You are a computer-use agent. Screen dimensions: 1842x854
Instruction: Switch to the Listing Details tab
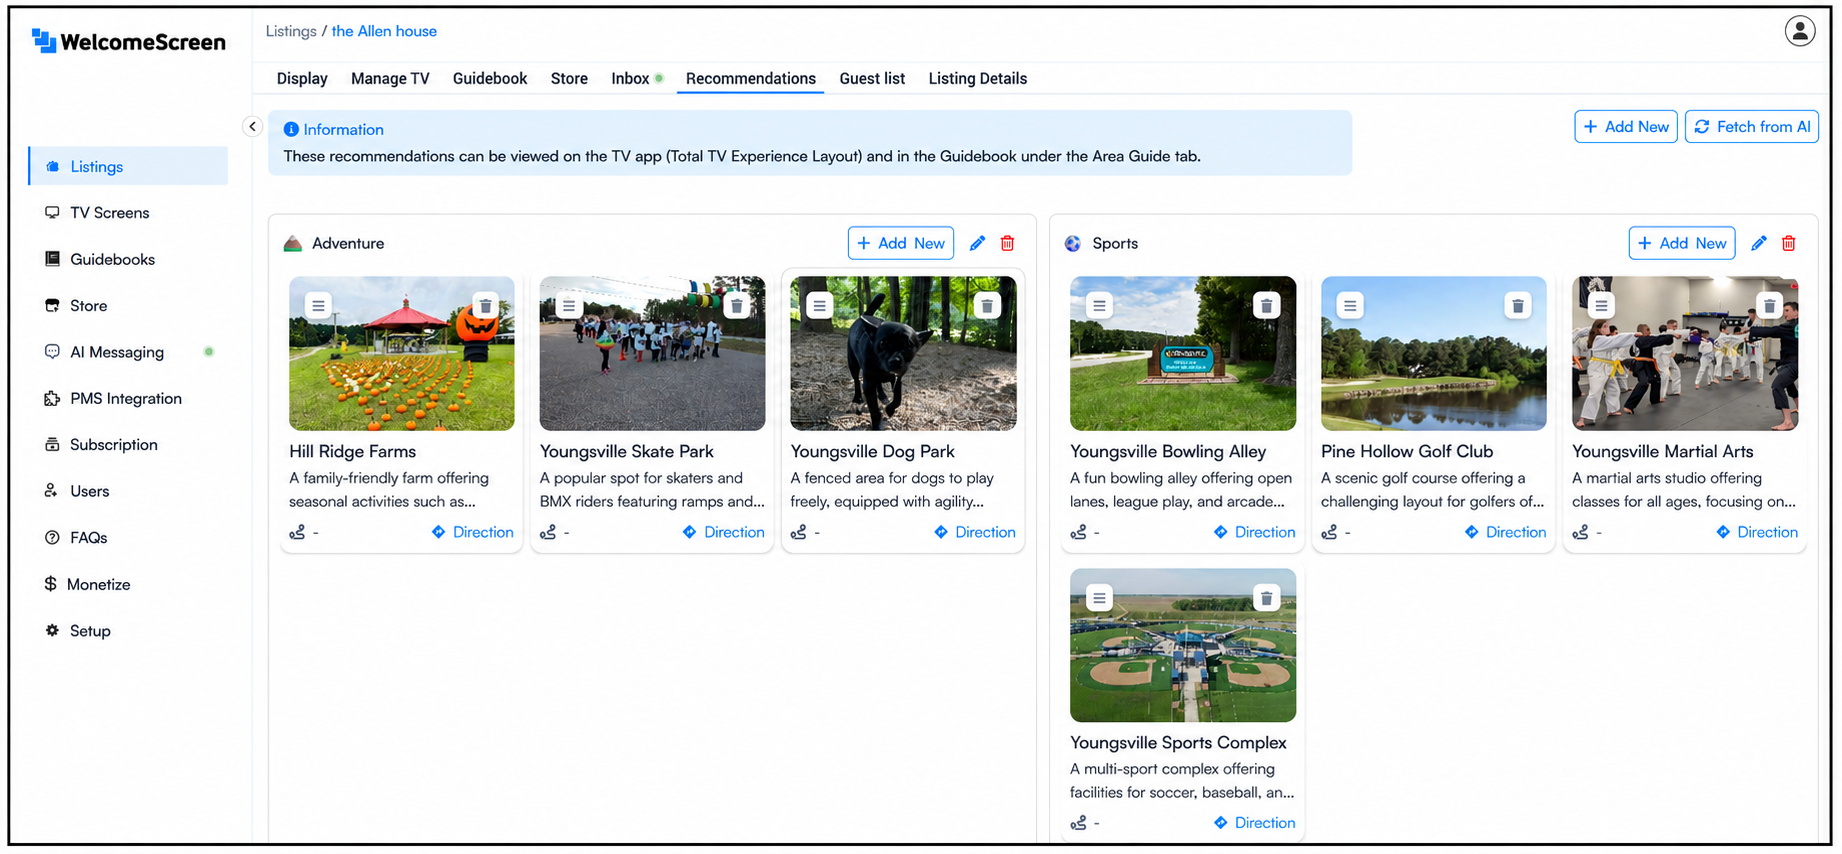(x=978, y=78)
